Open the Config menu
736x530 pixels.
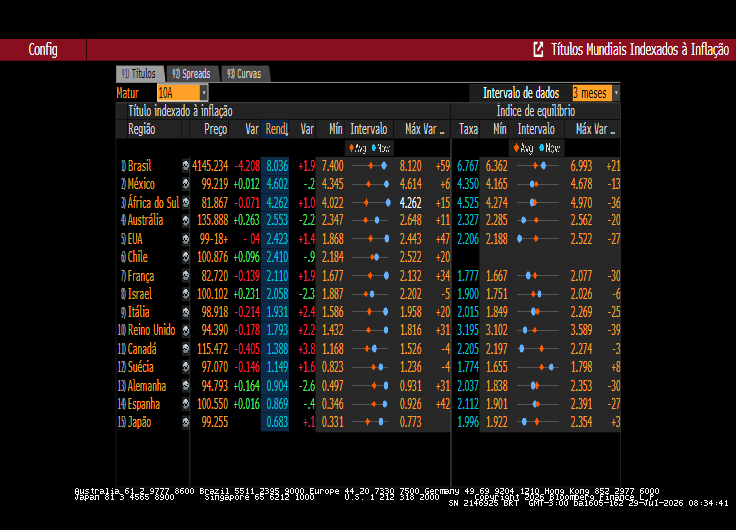[43, 49]
